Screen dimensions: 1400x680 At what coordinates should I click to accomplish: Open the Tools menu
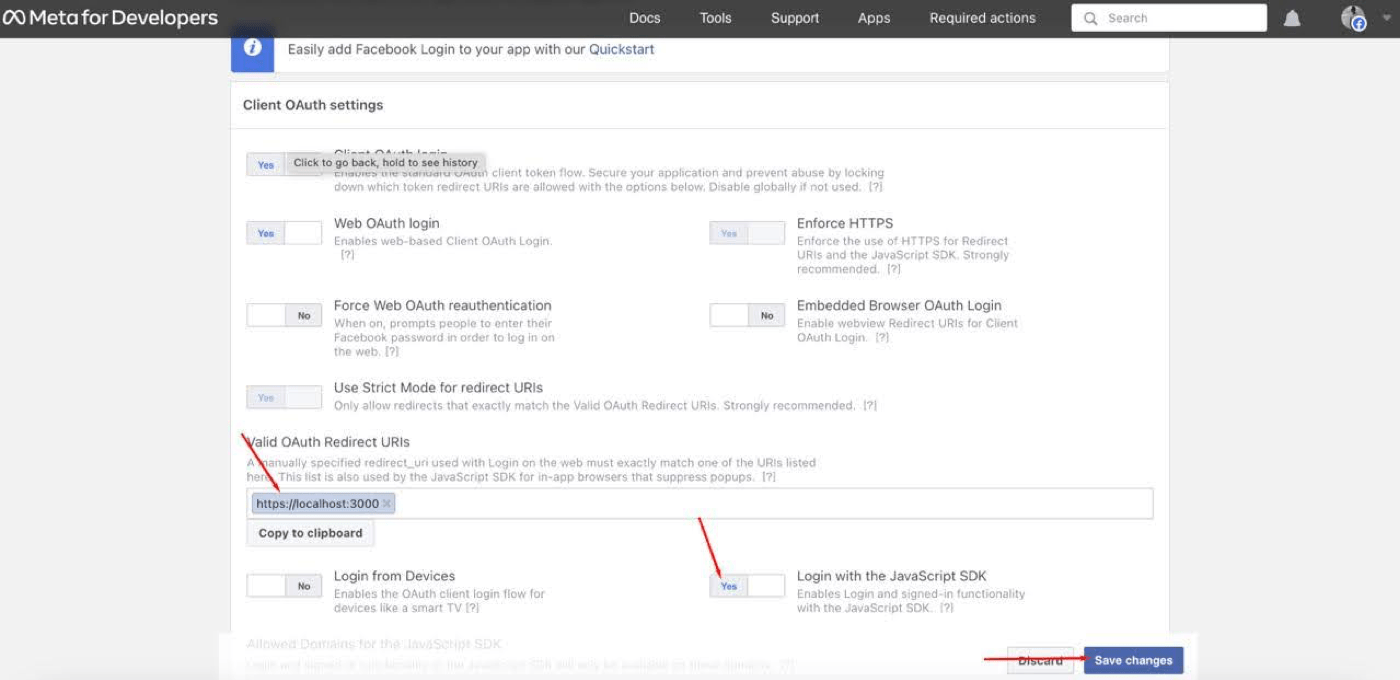(x=716, y=18)
